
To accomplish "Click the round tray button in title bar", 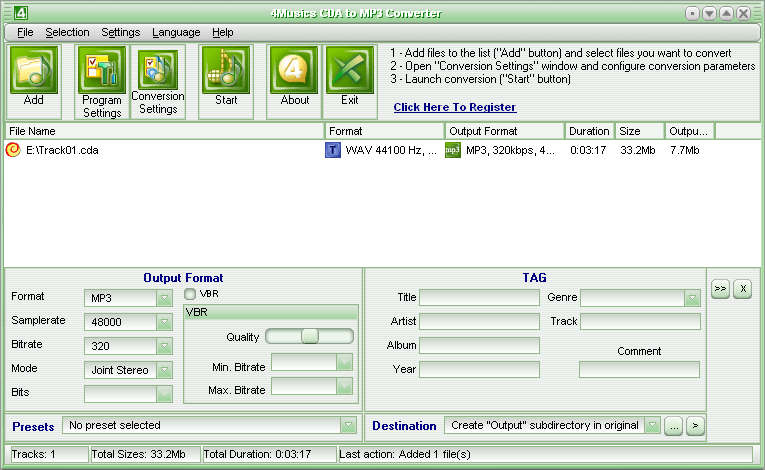I will [x=692, y=13].
